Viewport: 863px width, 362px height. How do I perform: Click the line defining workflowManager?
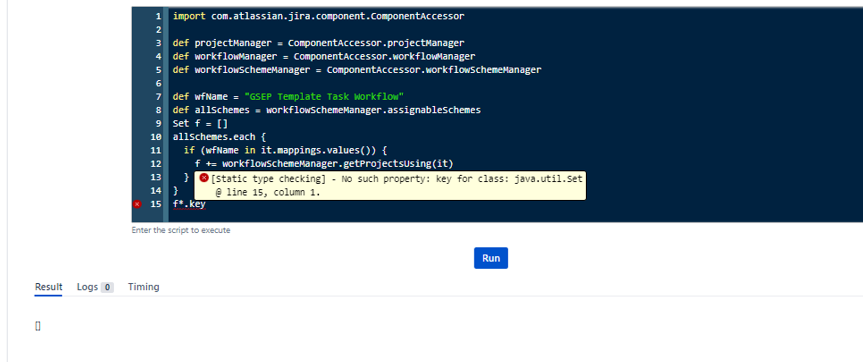pyautogui.click(x=324, y=56)
